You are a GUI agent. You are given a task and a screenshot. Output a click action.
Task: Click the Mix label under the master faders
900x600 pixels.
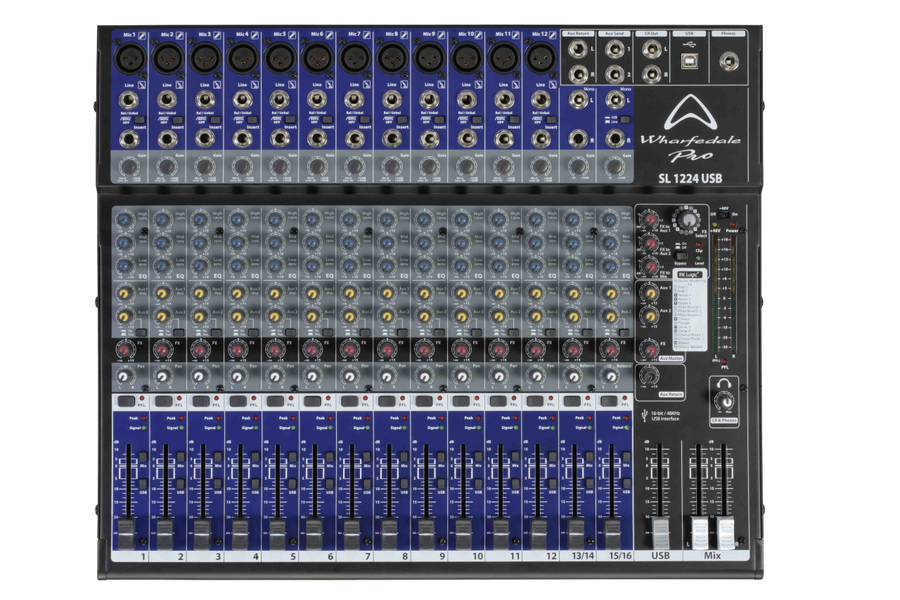[712, 555]
